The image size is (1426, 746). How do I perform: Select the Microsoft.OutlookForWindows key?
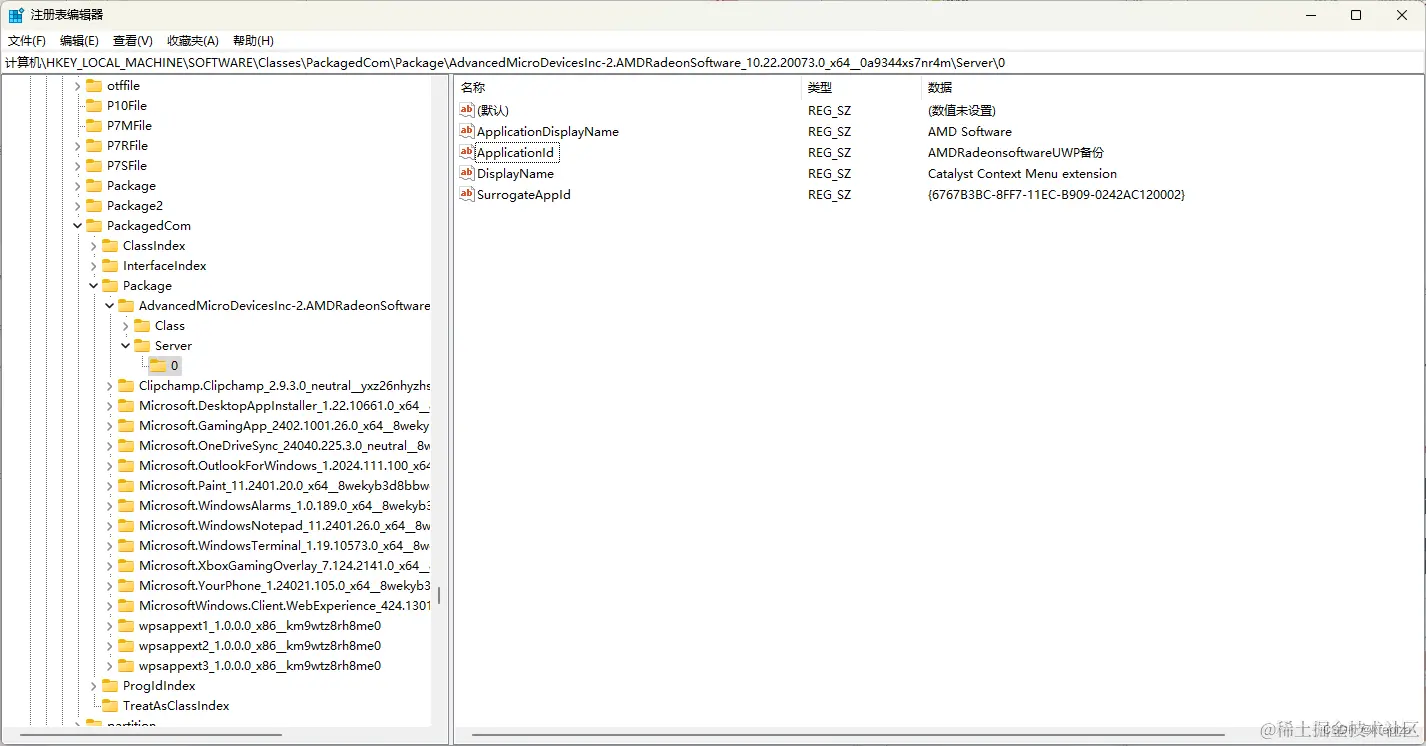pos(284,466)
